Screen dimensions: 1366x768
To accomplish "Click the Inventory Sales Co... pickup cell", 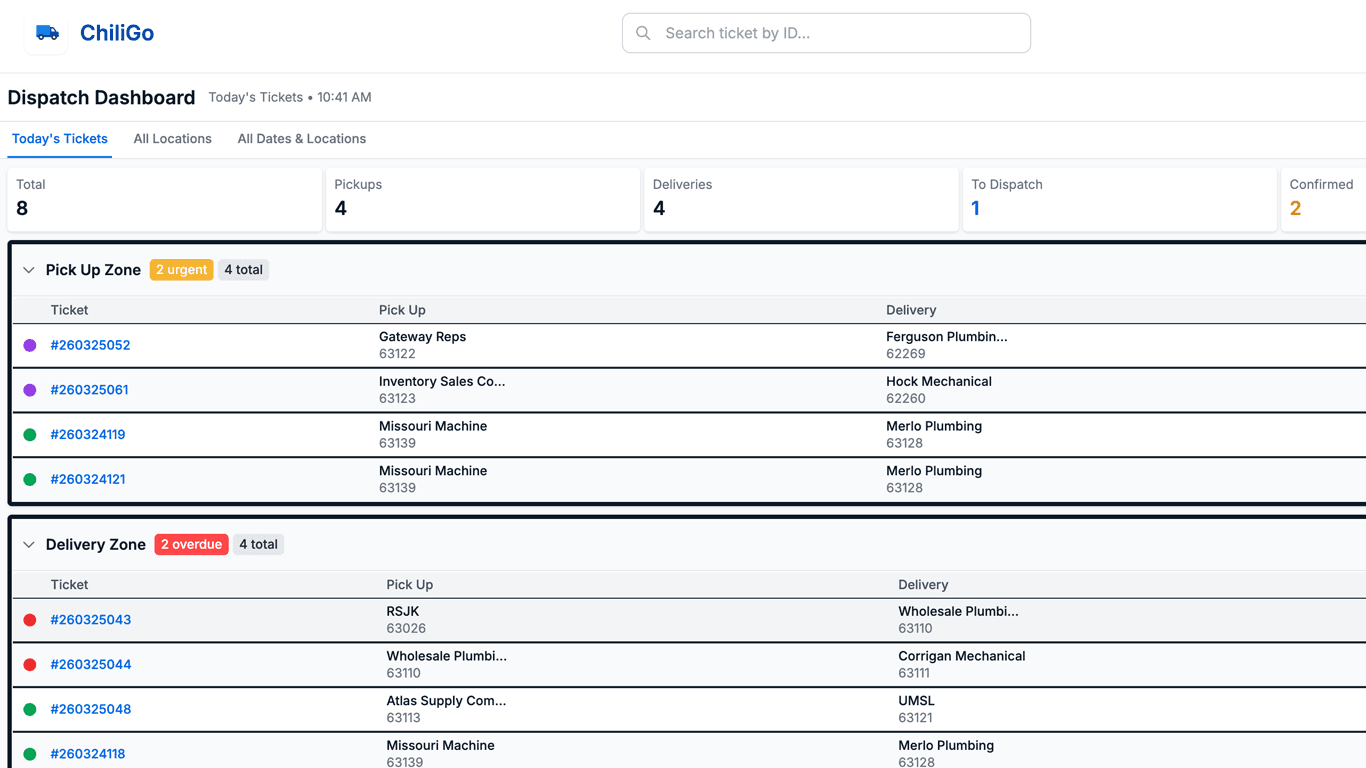I will (x=442, y=390).
